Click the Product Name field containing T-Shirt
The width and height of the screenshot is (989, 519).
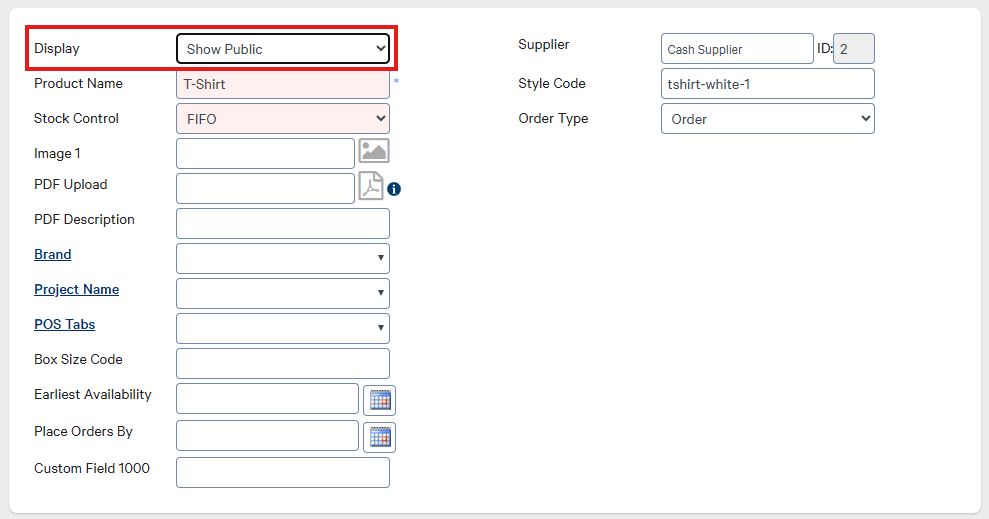click(283, 84)
